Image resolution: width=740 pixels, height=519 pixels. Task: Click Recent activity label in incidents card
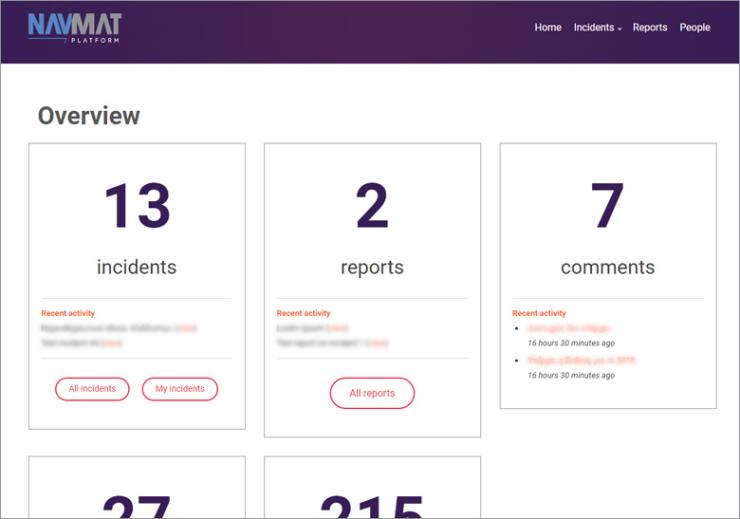(x=68, y=313)
